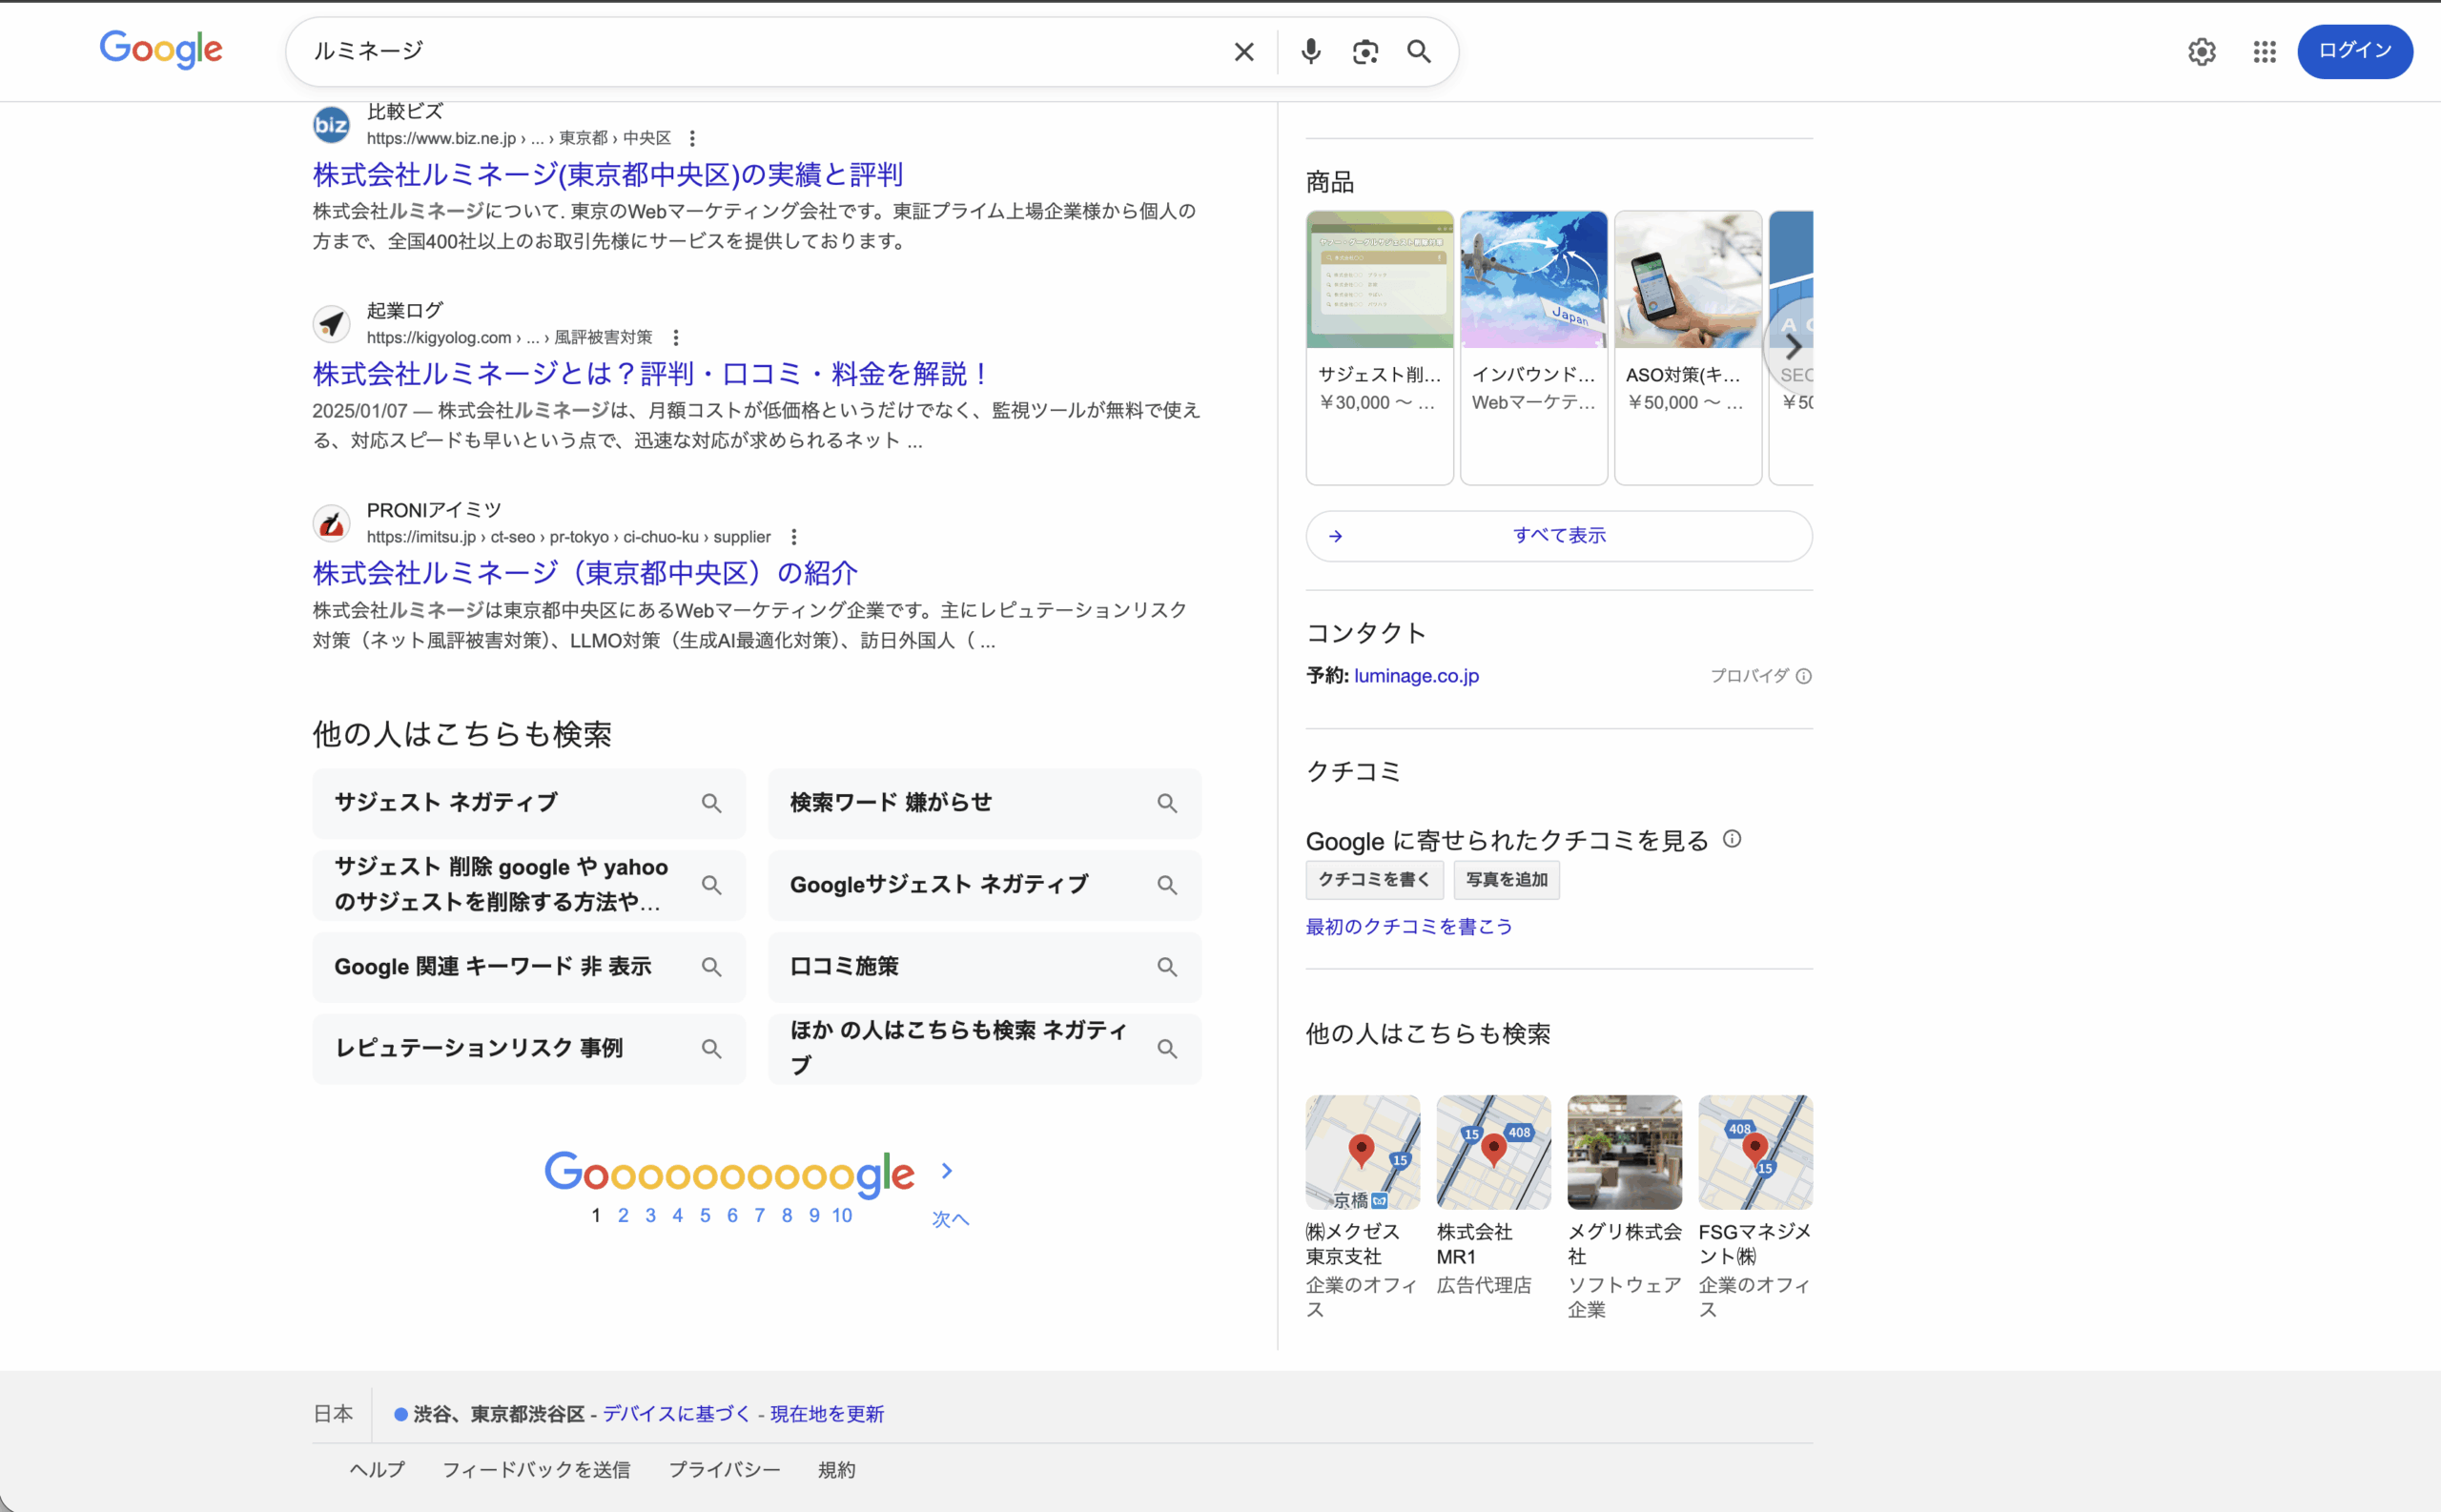Open ヘルプ from the footer menu
The image size is (2441, 1512).
coord(377,1469)
